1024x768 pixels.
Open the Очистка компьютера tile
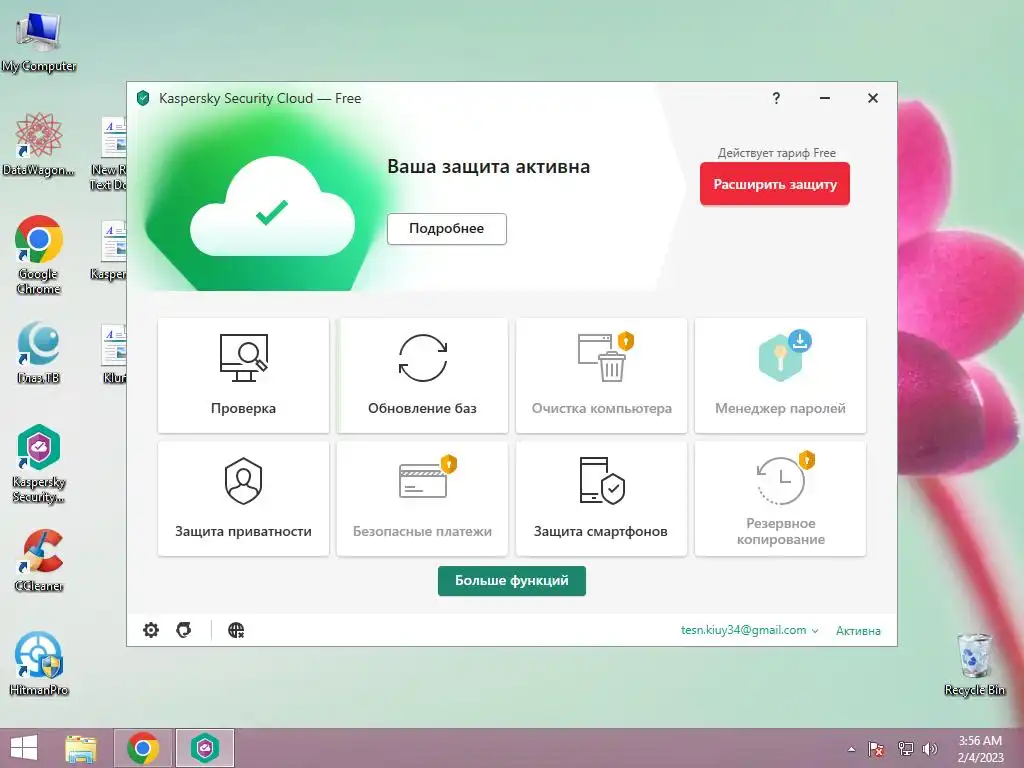601,375
